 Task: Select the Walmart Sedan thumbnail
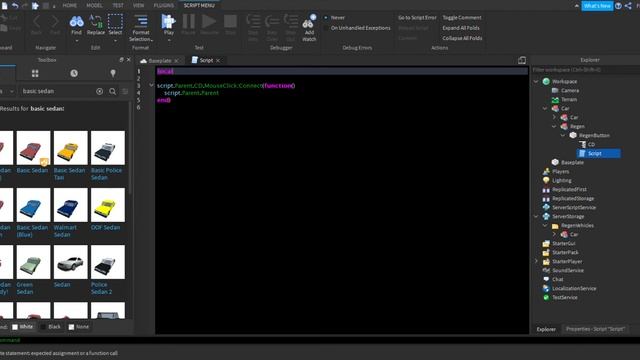click(71, 205)
